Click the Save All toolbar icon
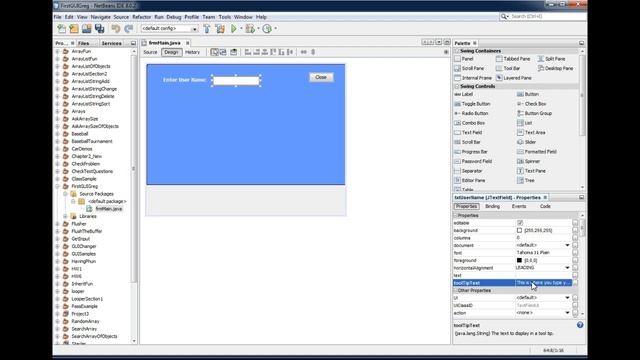This screenshot has height=360, width=640. 100,29
